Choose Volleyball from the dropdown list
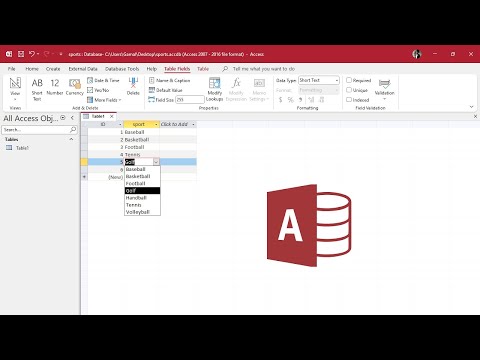480x360 pixels. point(142,212)
